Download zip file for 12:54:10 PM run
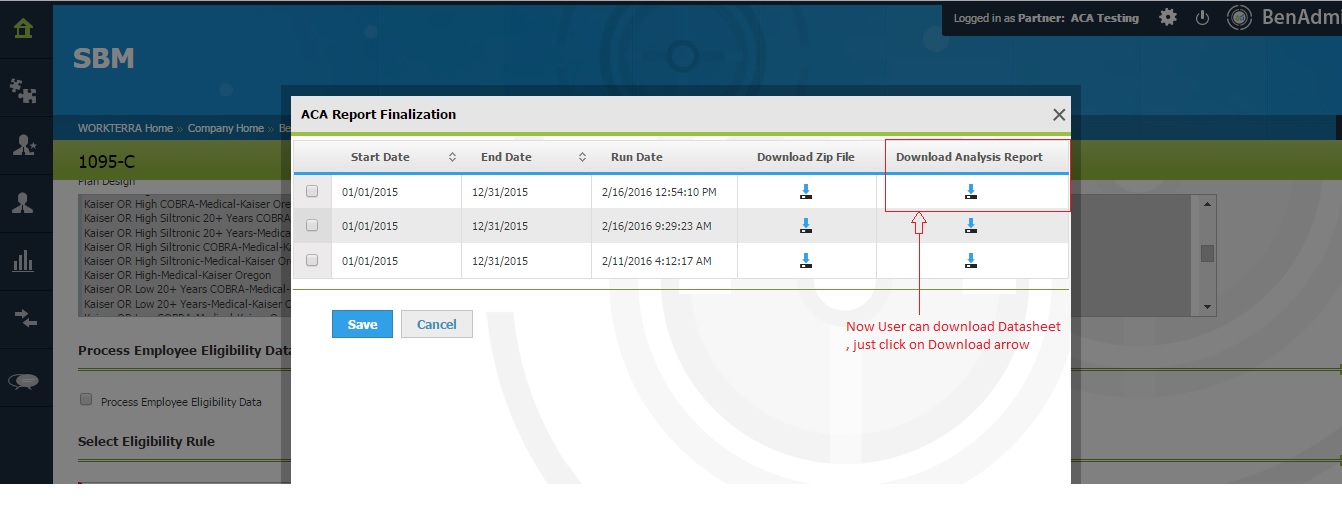The height and width of the screenshot is (525, 1342). [806, 192]
